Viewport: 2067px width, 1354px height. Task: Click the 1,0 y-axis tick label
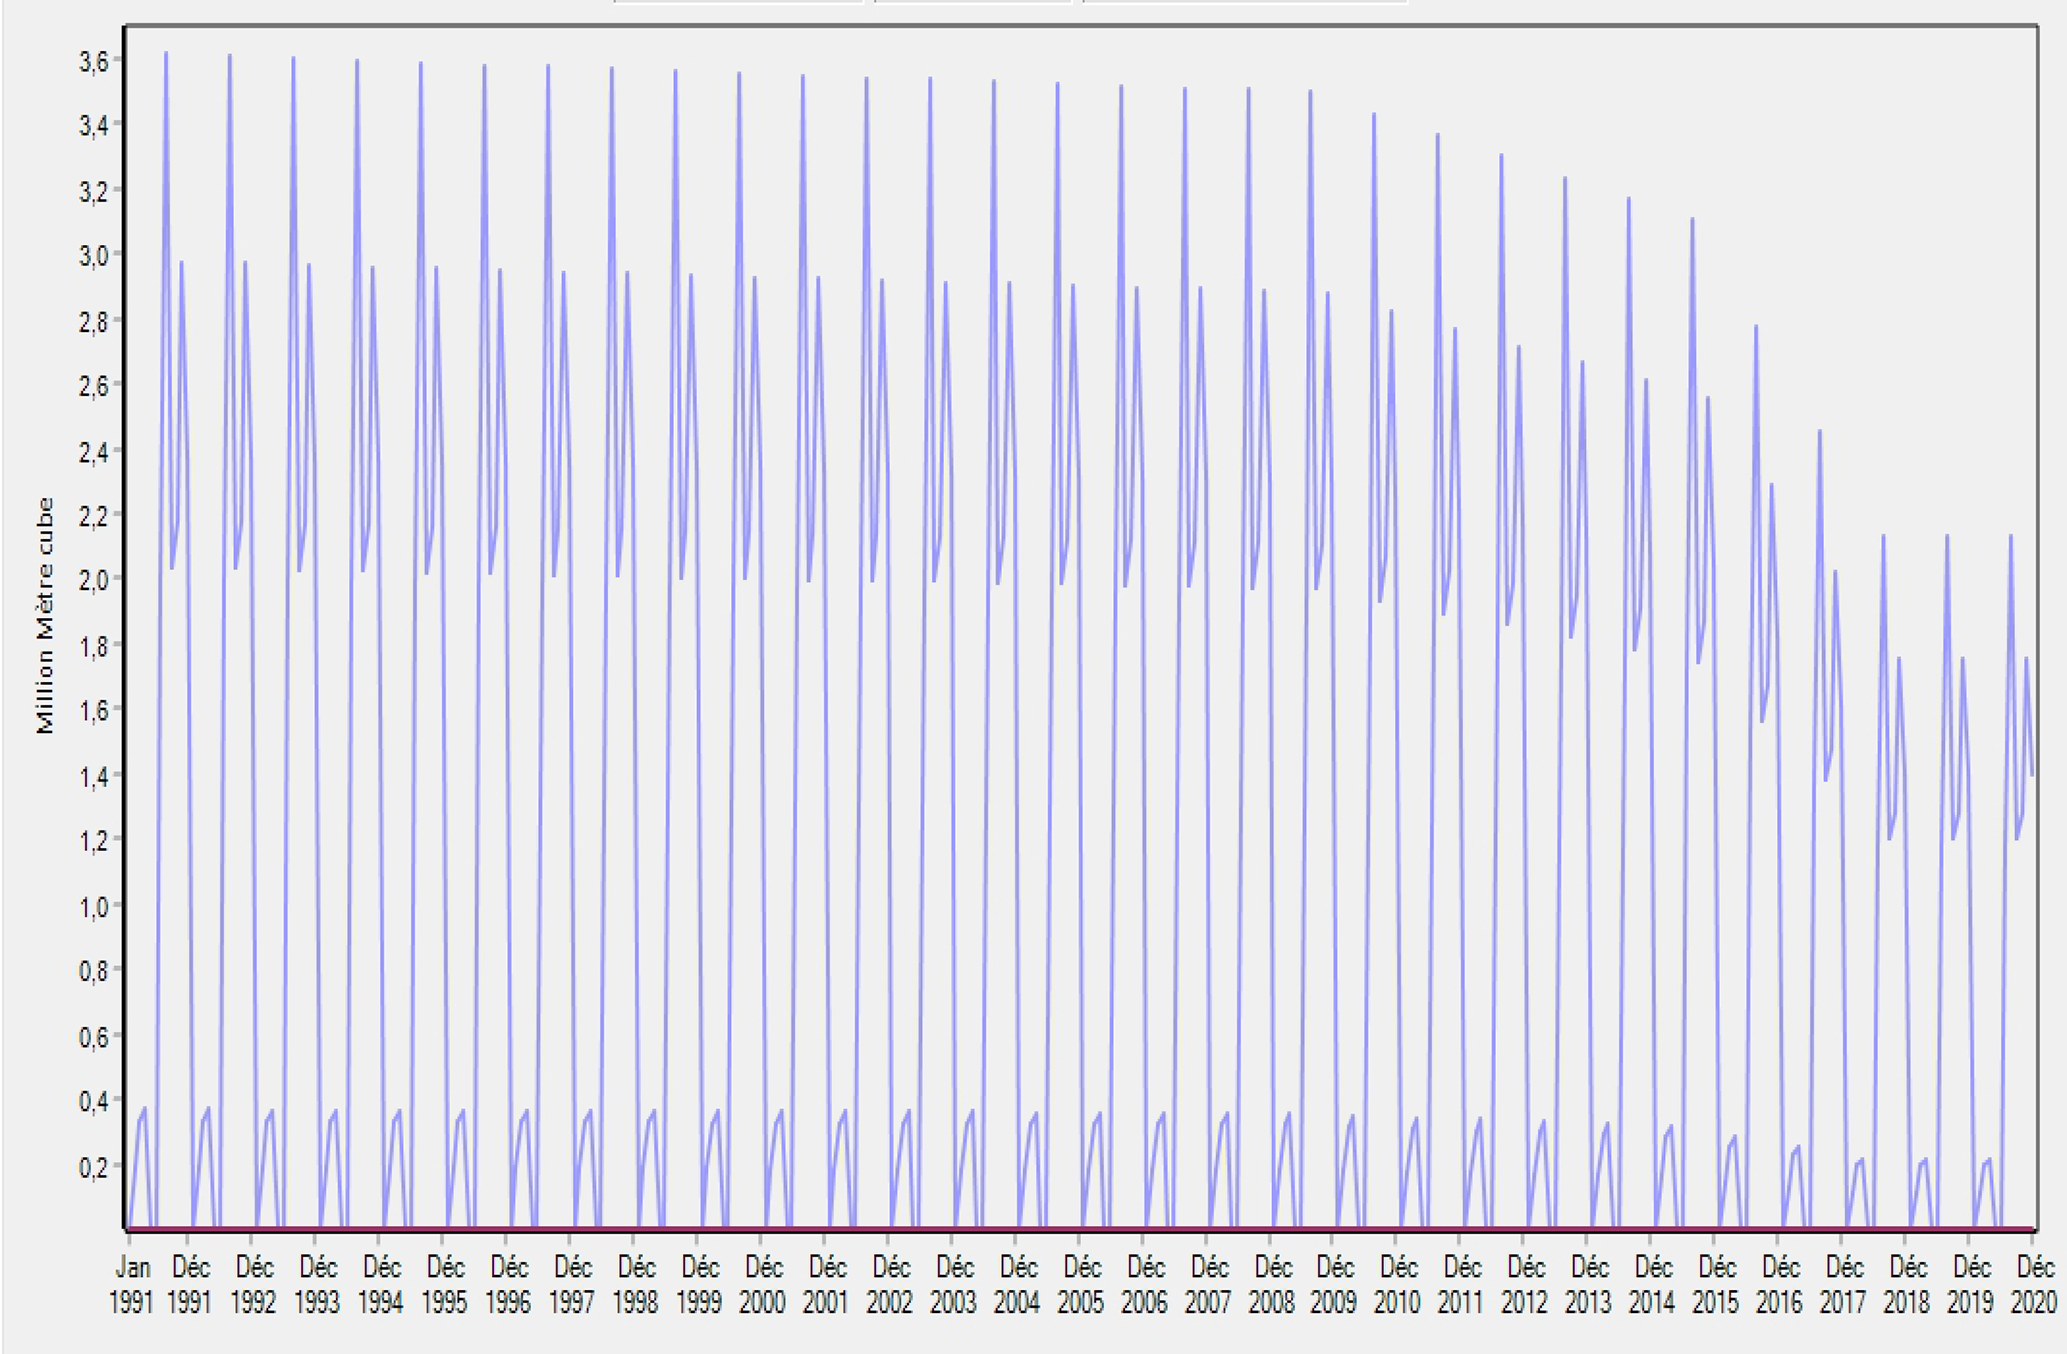click(93, 907)
